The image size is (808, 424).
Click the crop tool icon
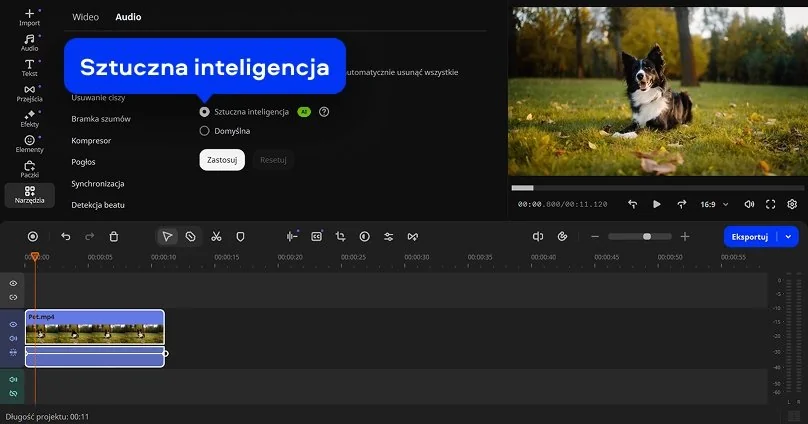[340, 236]
